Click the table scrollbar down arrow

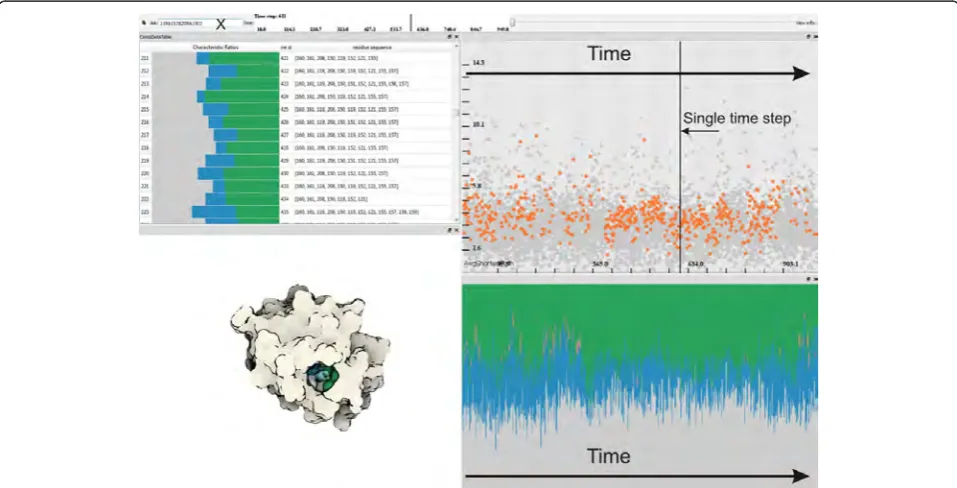pos(457,218)
